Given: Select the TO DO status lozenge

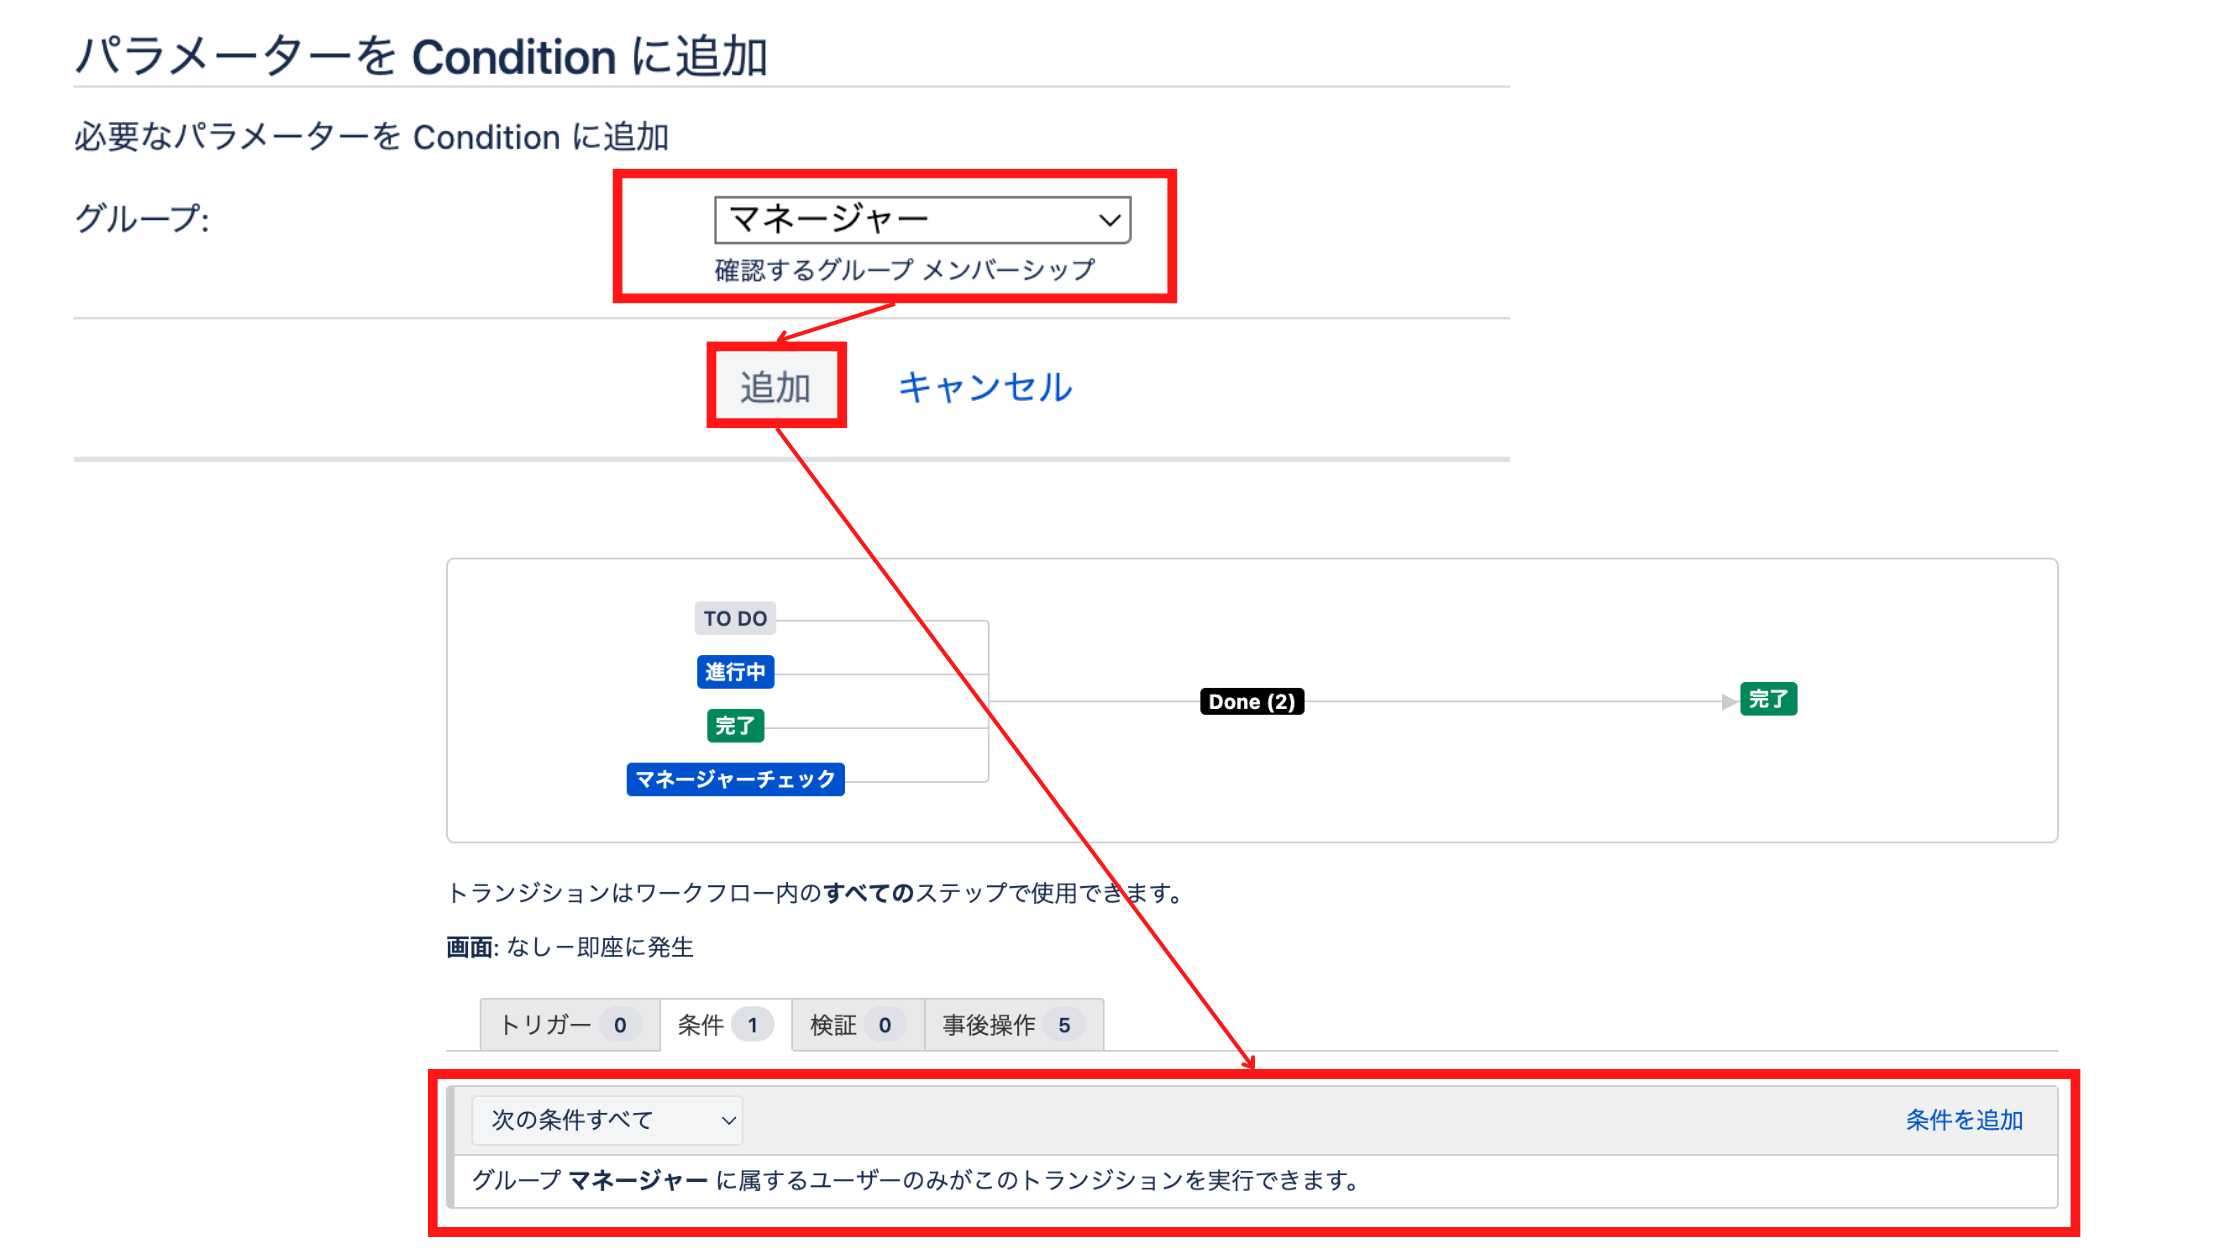Looking at the screenshot, I should (735, 618).
